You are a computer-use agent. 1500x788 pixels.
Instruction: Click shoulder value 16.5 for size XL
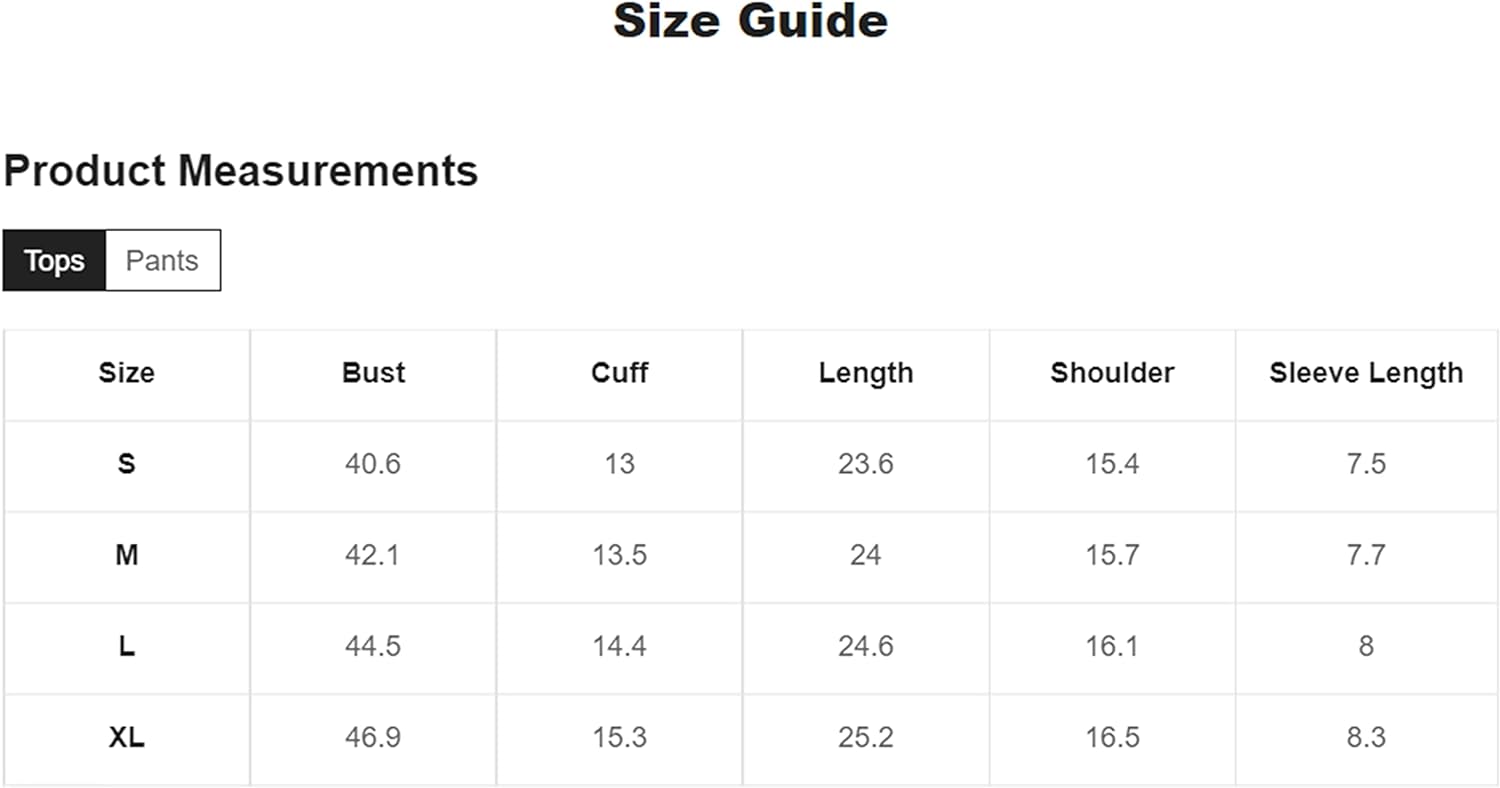1112,738
